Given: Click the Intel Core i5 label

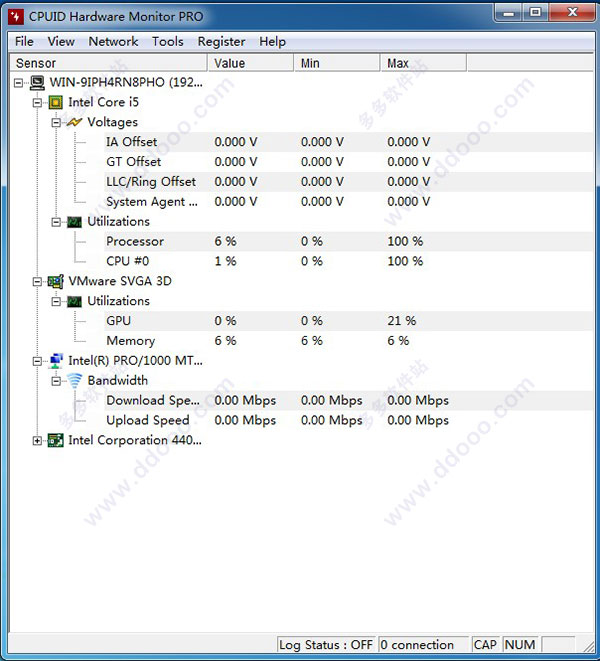Looking at the screenshot, I should click(x=103, y=102).
